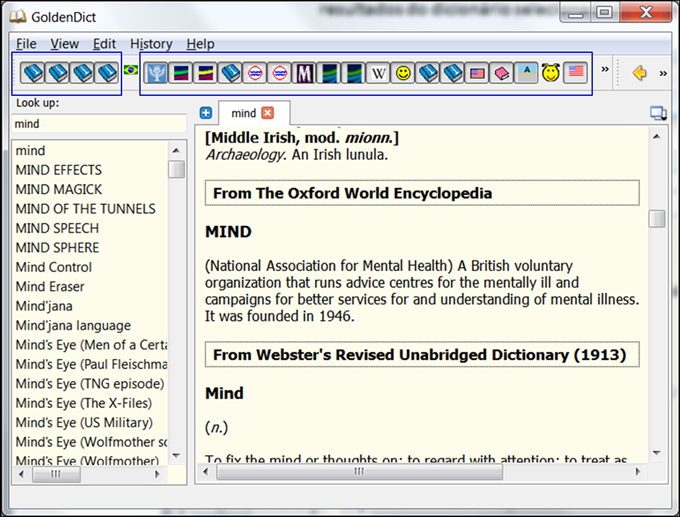Open the Edit menu
Screen dimensions: 680x517
coord(104,44)
